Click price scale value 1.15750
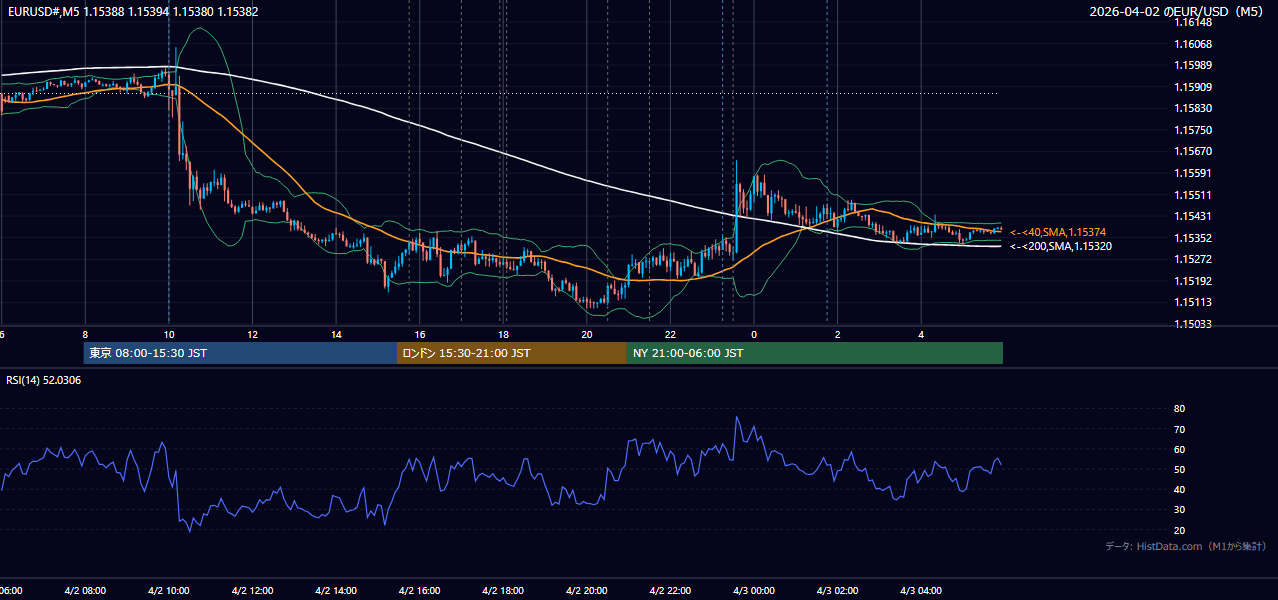The image size is (1278, 600). click(x=1192, y=130)
